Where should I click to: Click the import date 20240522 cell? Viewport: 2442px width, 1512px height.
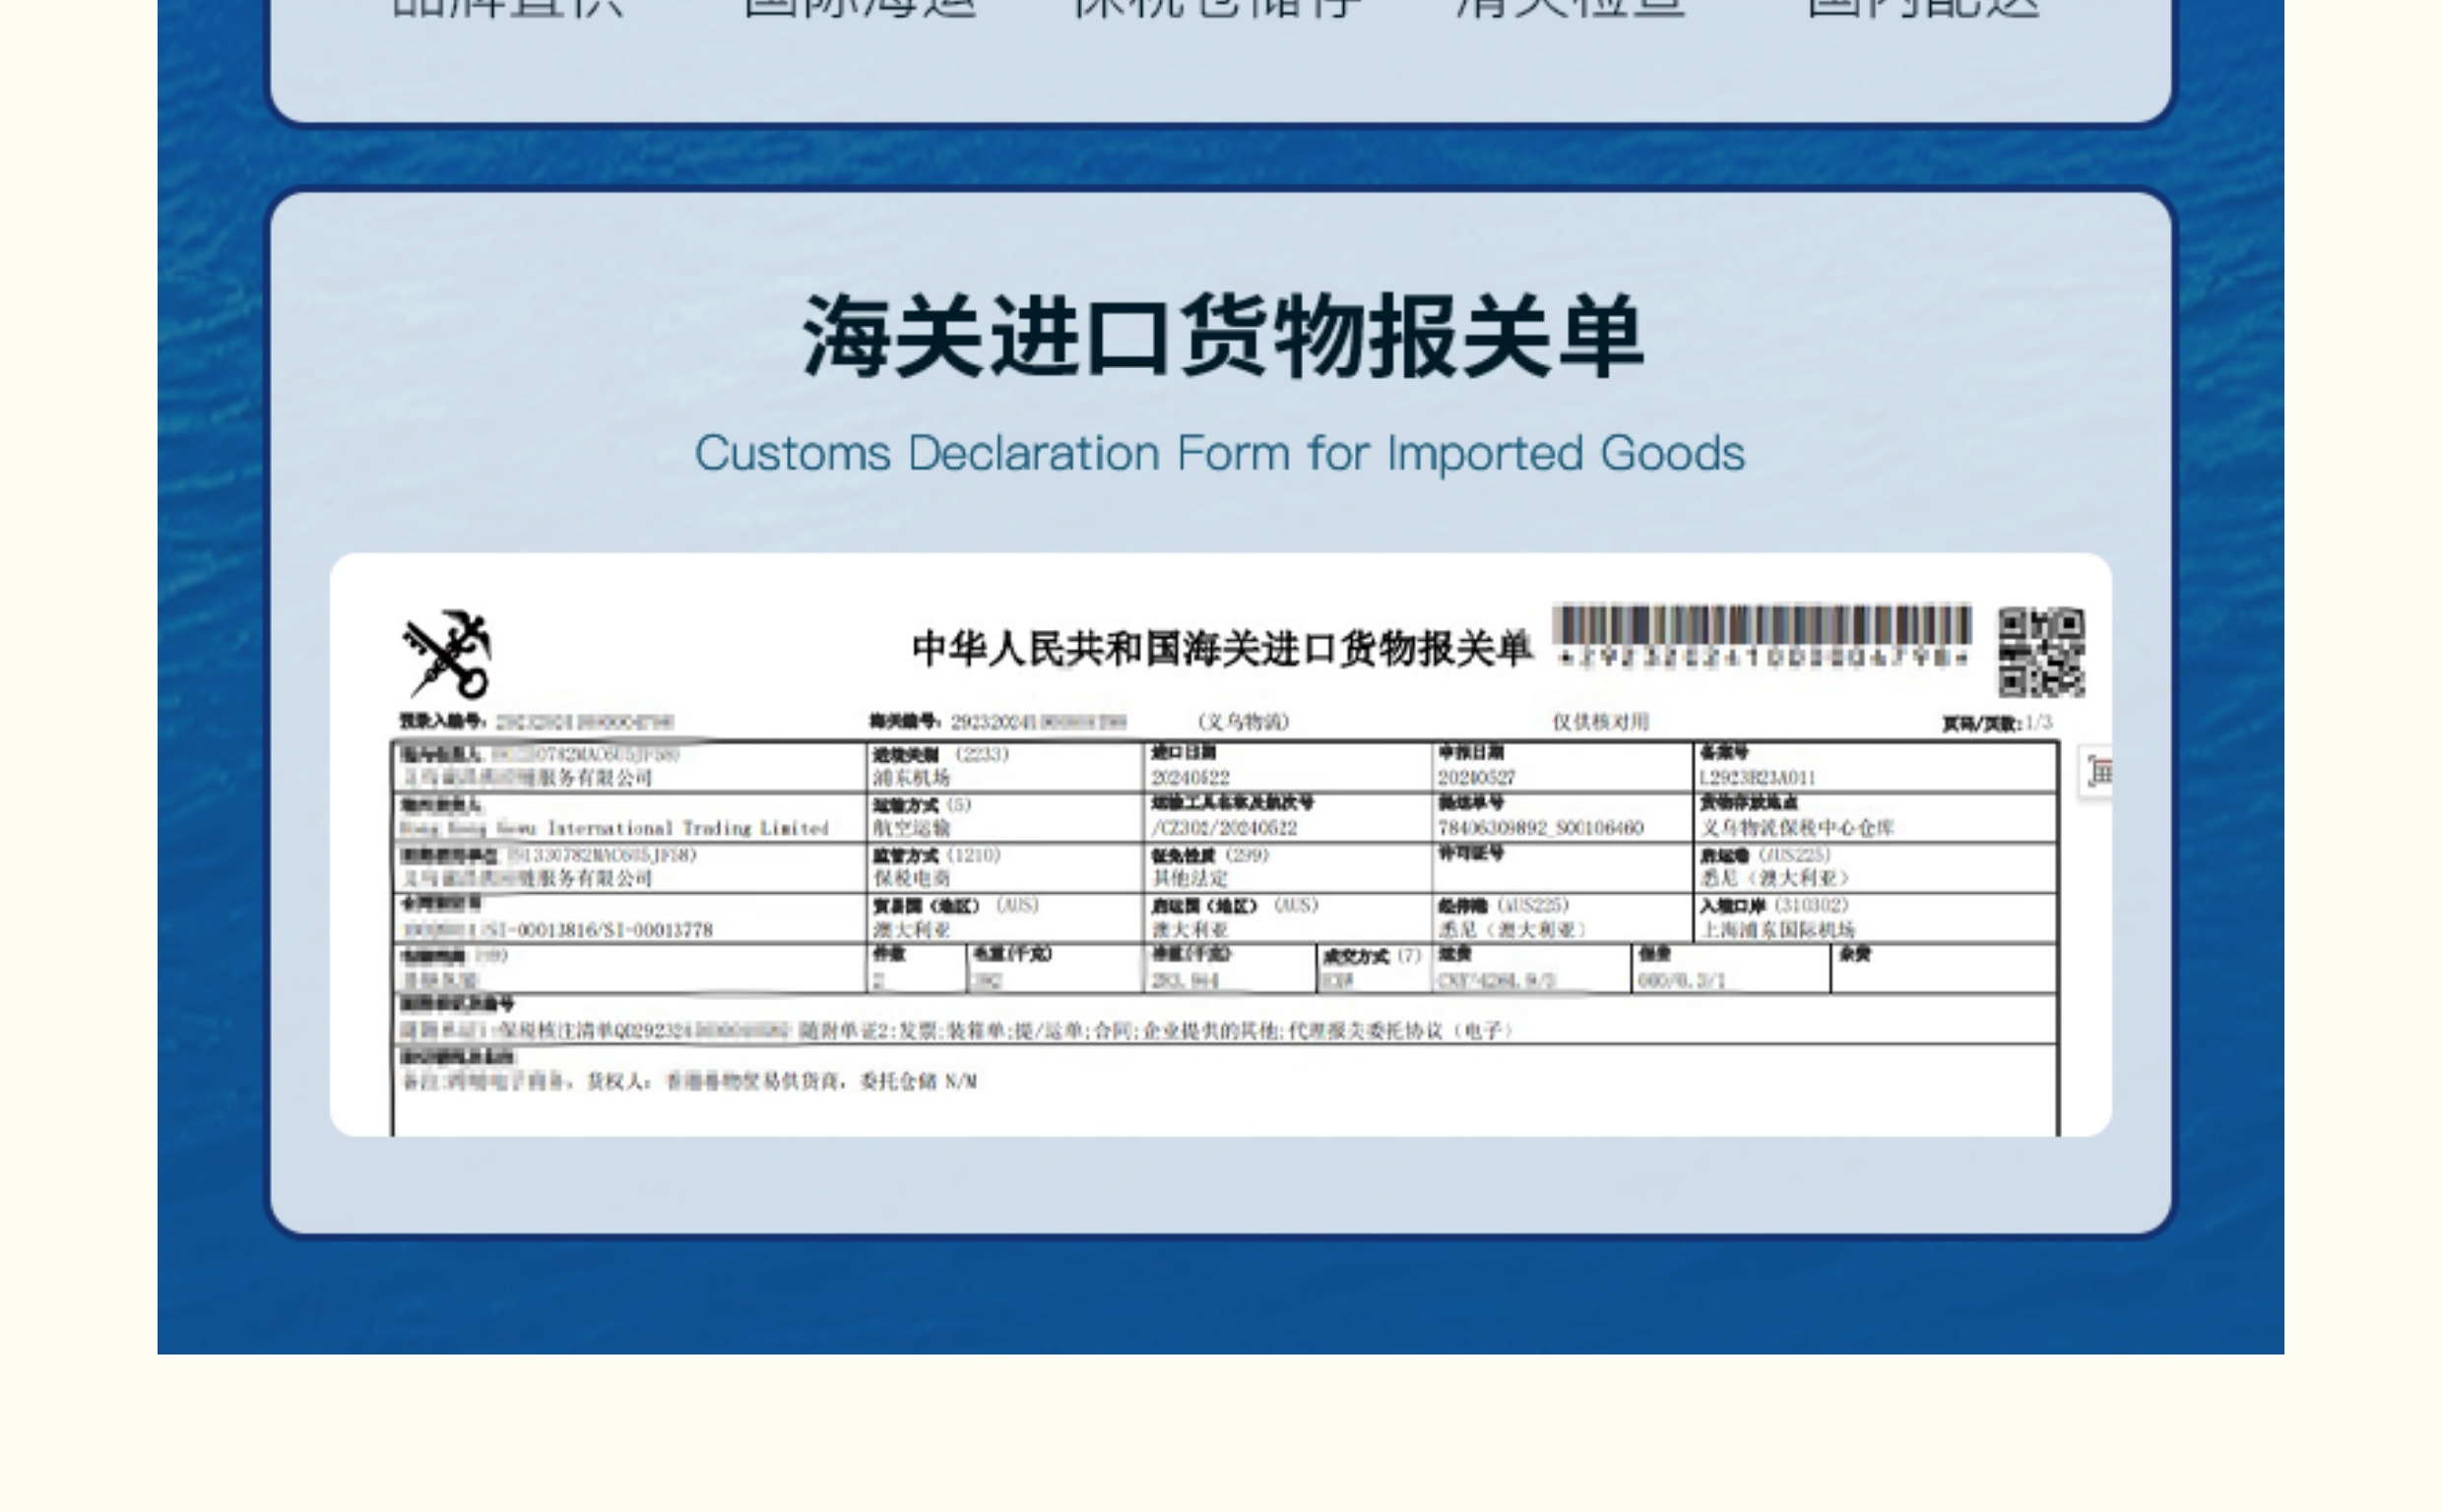click(1190, 777)
